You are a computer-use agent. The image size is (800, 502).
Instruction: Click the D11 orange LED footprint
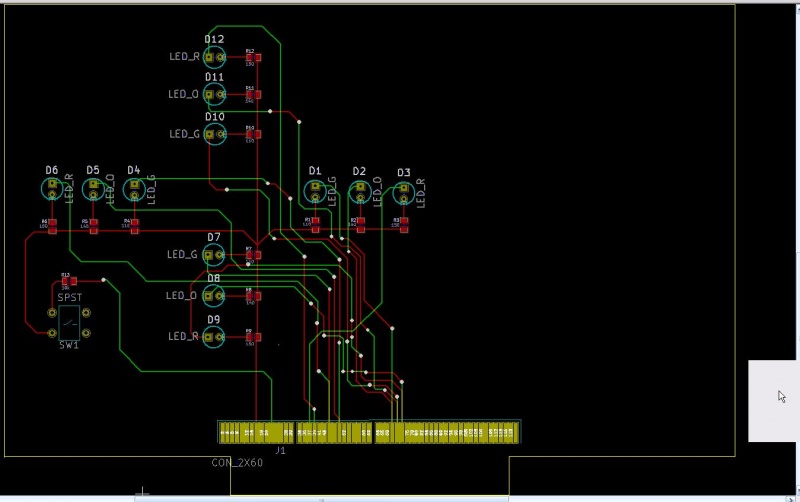point(215,95)
